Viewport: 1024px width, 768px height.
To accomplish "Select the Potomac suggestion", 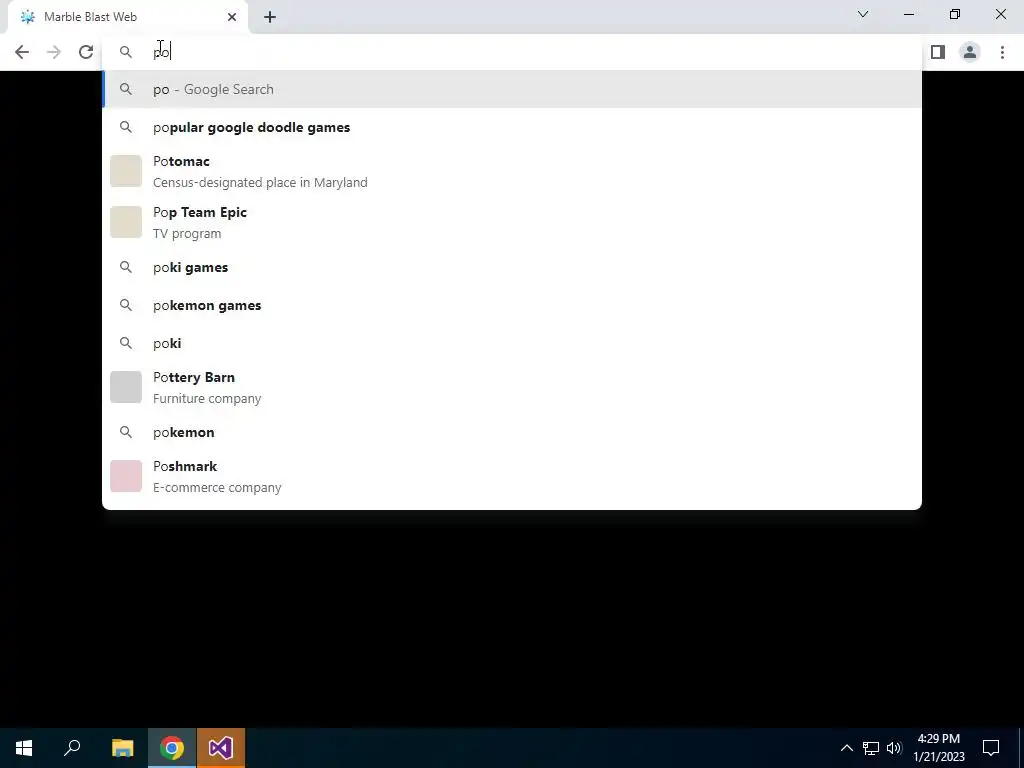I will 511,171.
